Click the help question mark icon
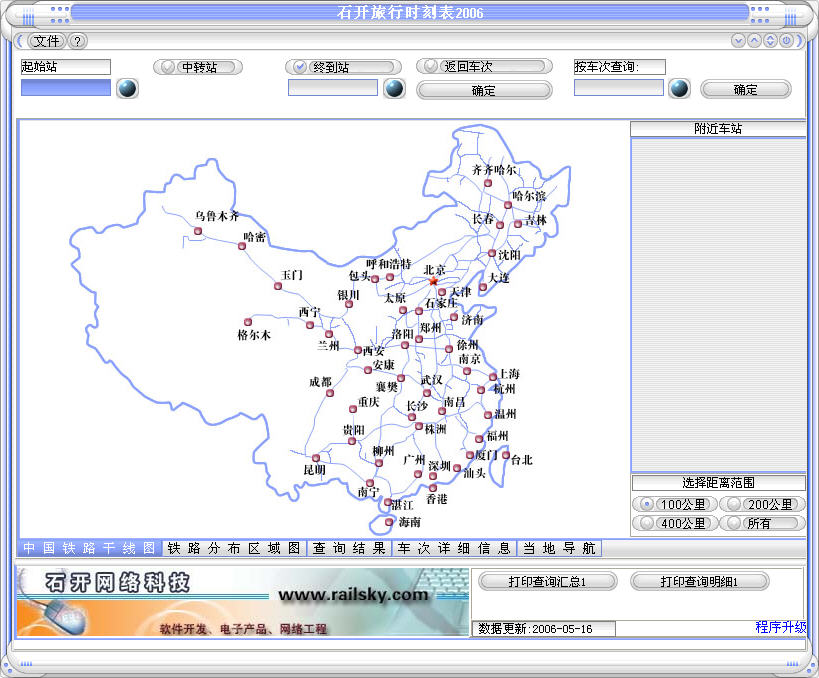Image resolution: width=819 pixels, height=678 pixels. tap(78, 41)
